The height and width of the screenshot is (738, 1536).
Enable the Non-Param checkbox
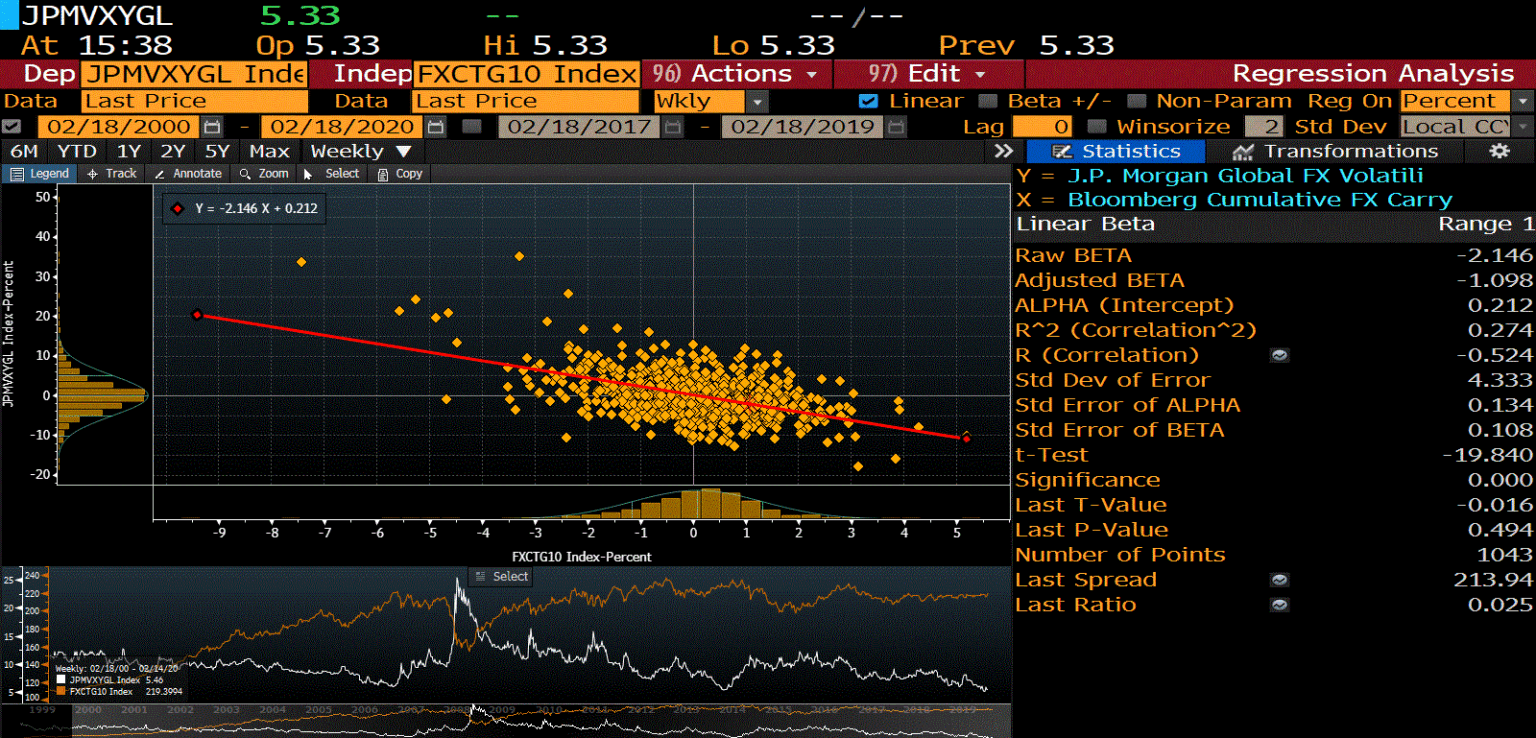pyautogui.click(x=1136, y=101)
